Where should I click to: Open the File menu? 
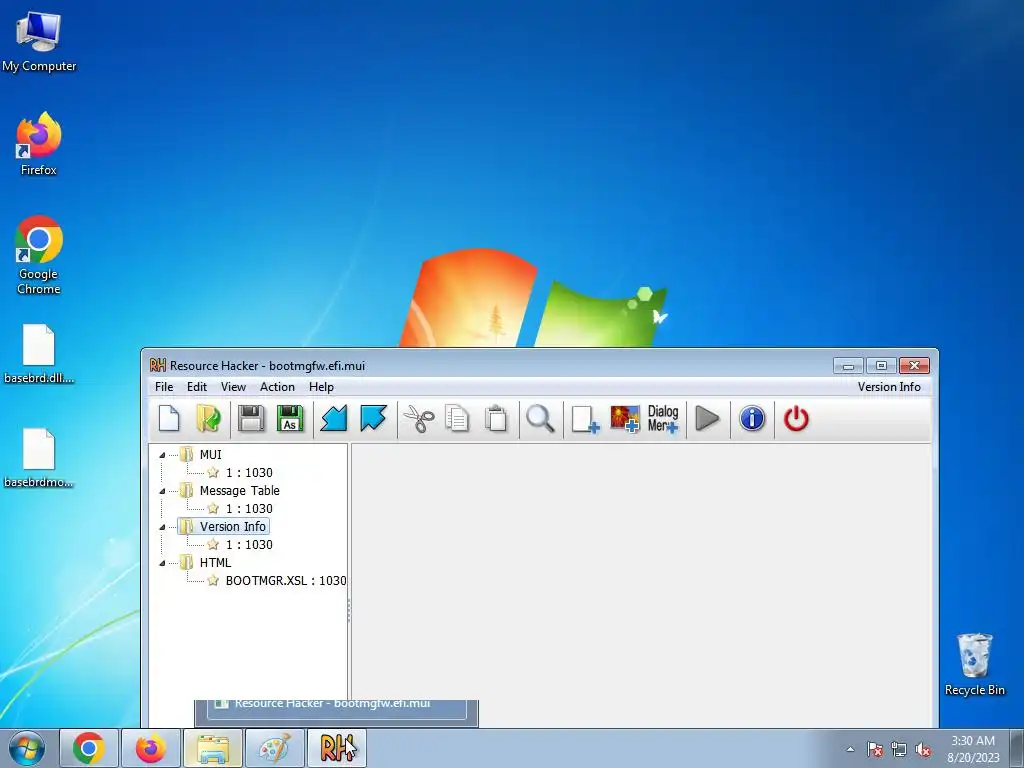click(164, 387)
